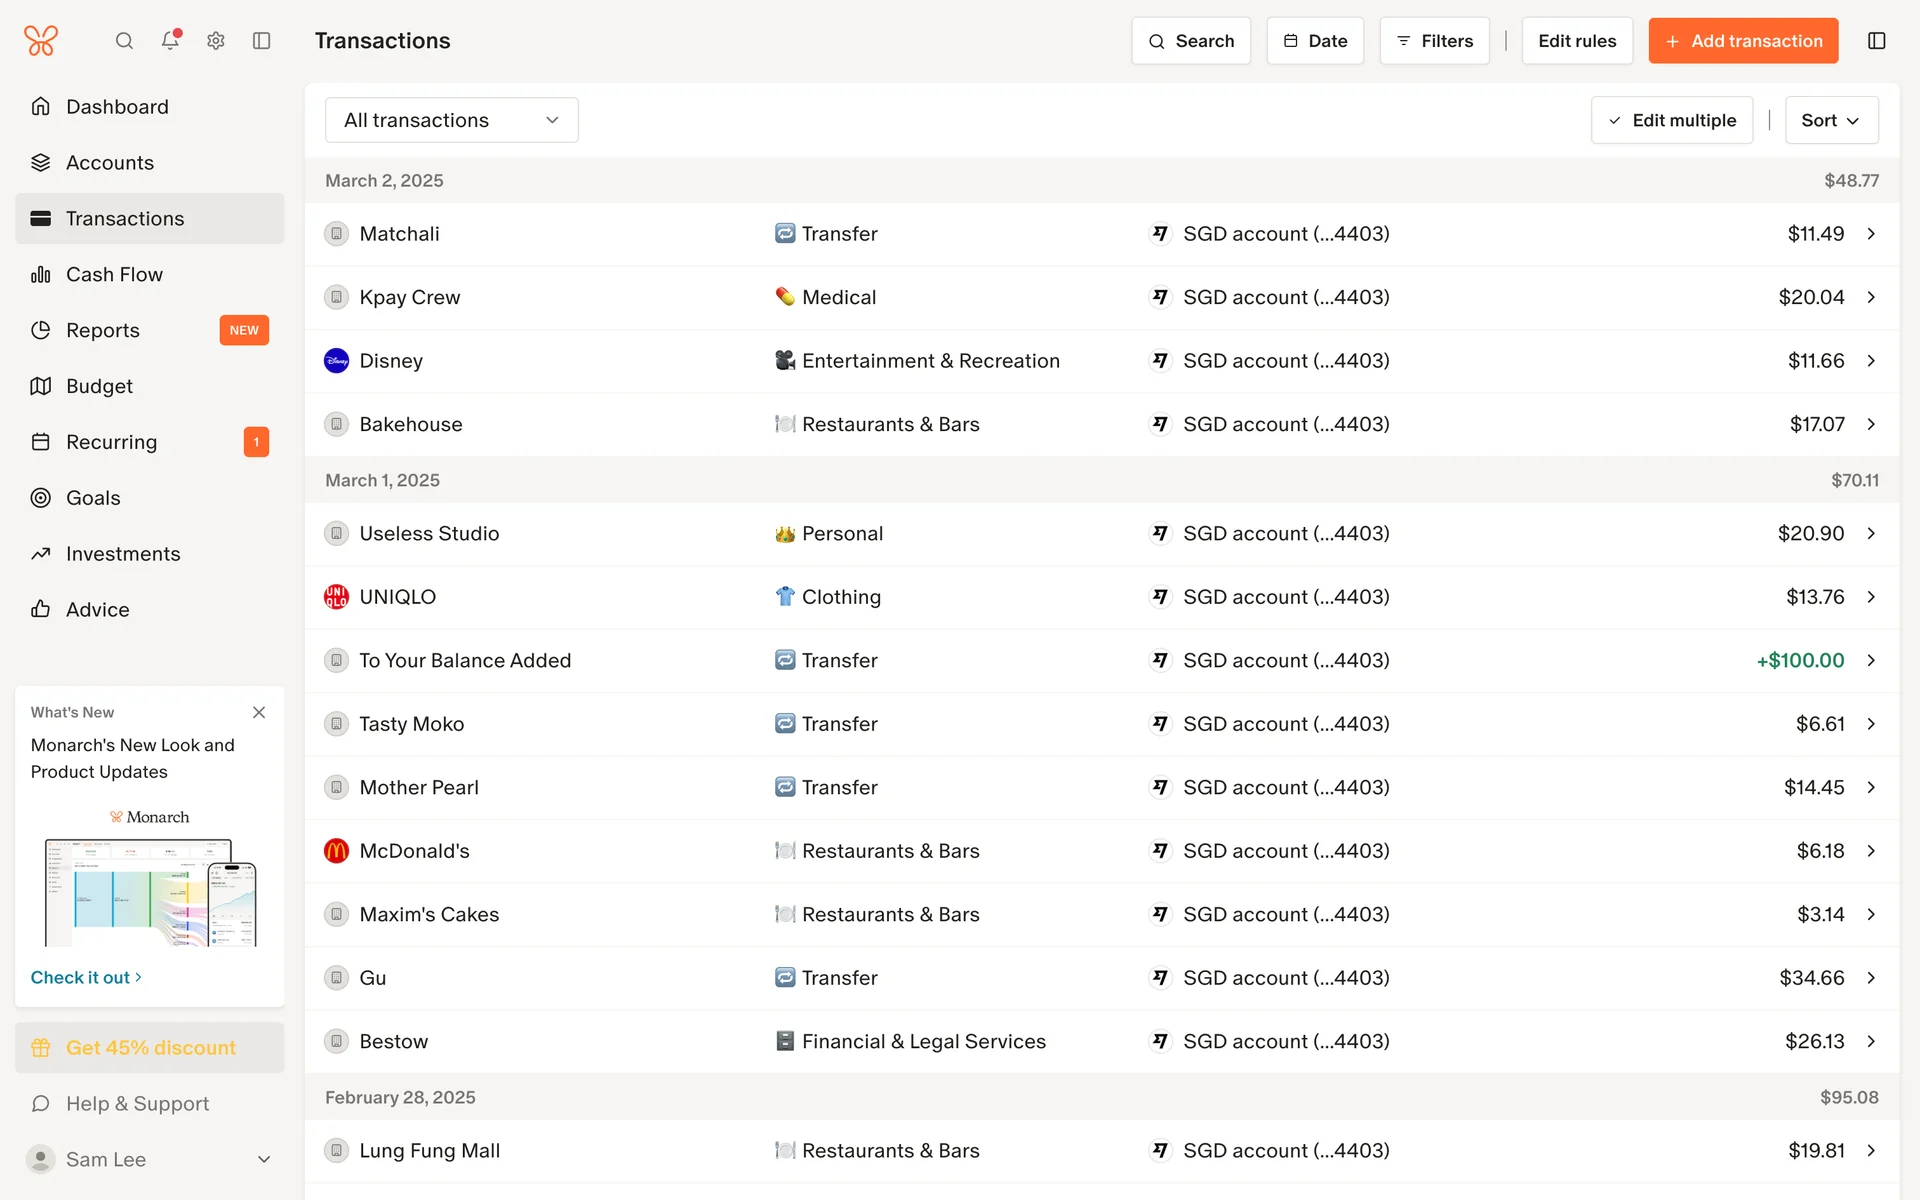Image resolution: width=1920 pixels, height=1200 pixels.
Task: Click Medical category pill icon
Action: click(x=785, y=297)
